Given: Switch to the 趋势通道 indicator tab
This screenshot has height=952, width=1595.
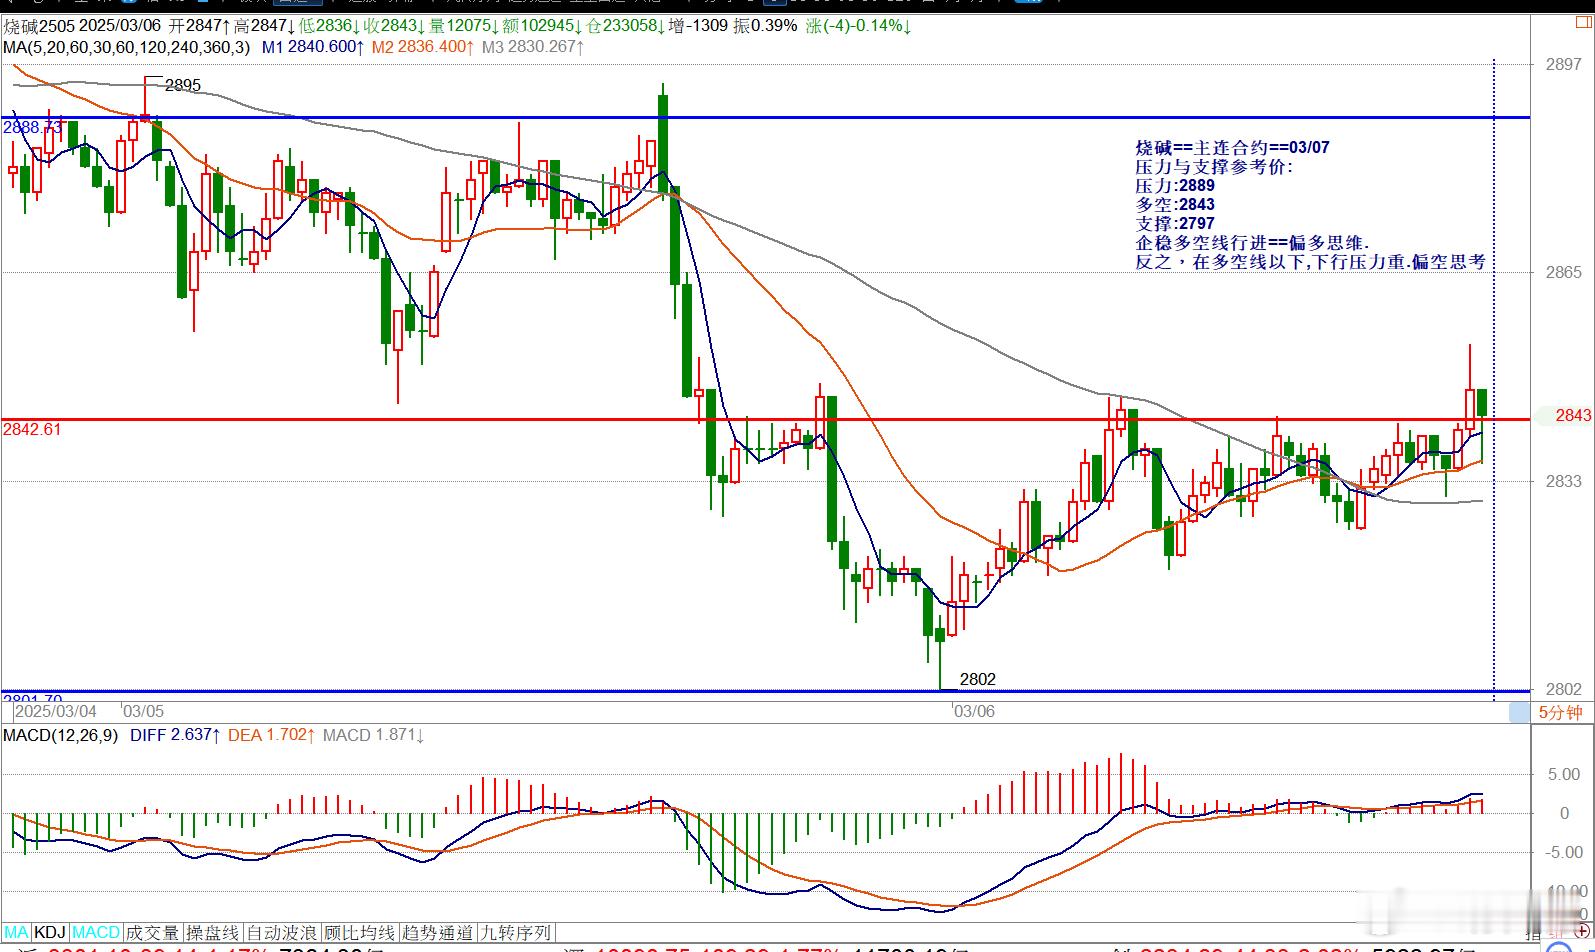Looking at the screenshot, I should (x=437, y=932).
